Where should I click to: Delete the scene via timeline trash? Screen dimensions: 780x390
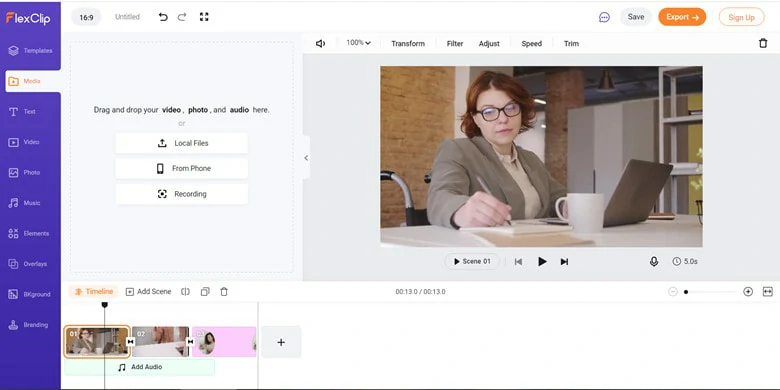224,292
